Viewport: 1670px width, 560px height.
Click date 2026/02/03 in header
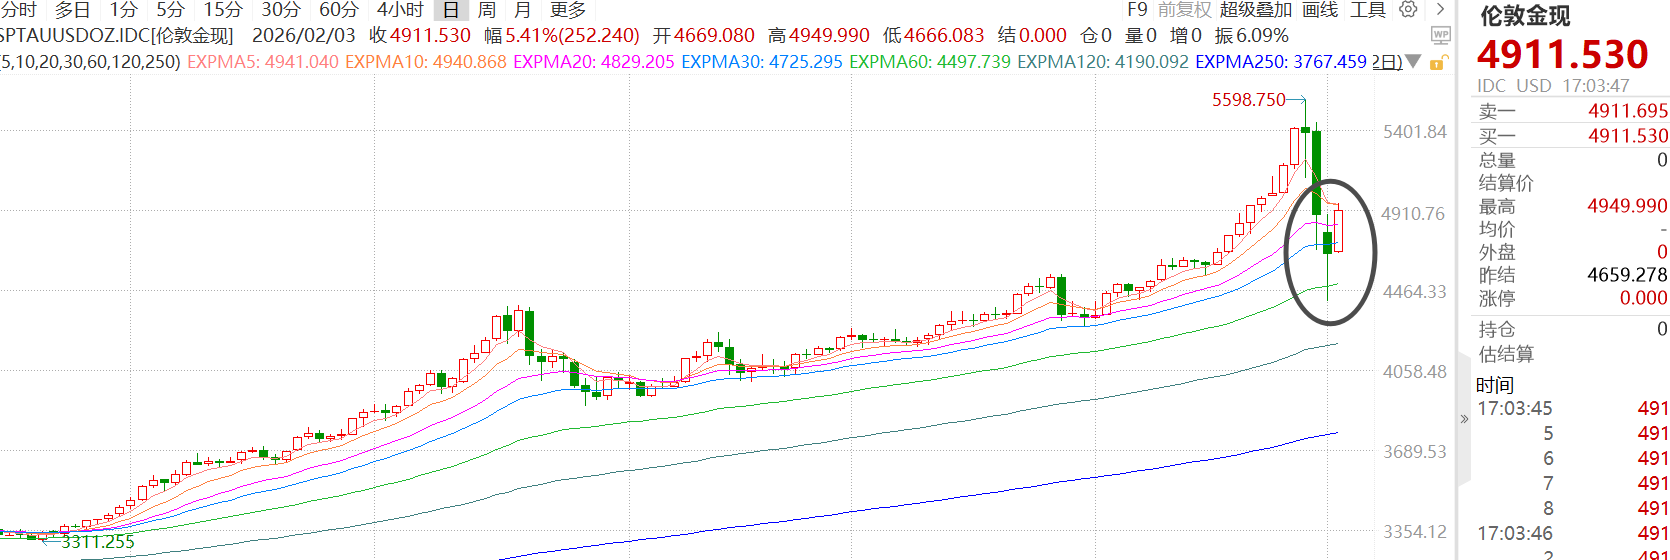click(x=303, y=36)
